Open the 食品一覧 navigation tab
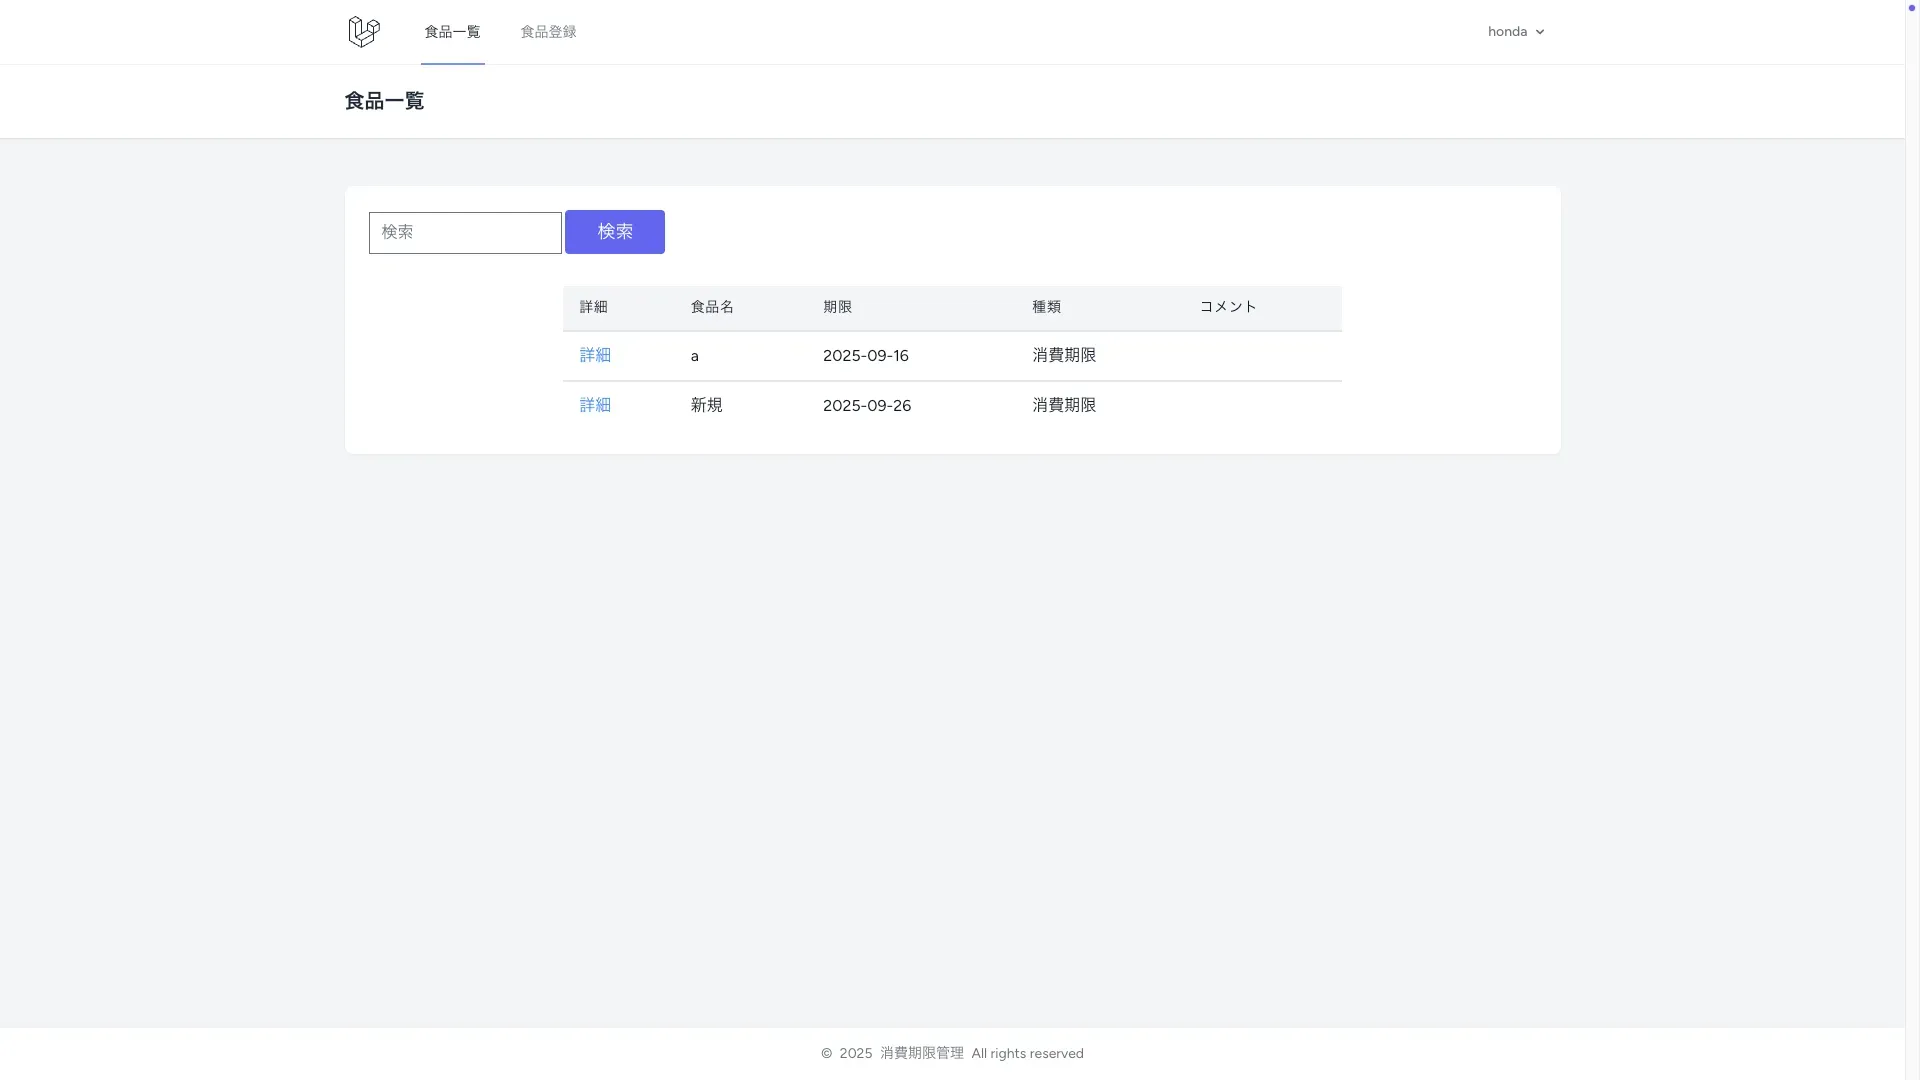The height and width of the screenshot is (1080, 1920). pos(452,32)
